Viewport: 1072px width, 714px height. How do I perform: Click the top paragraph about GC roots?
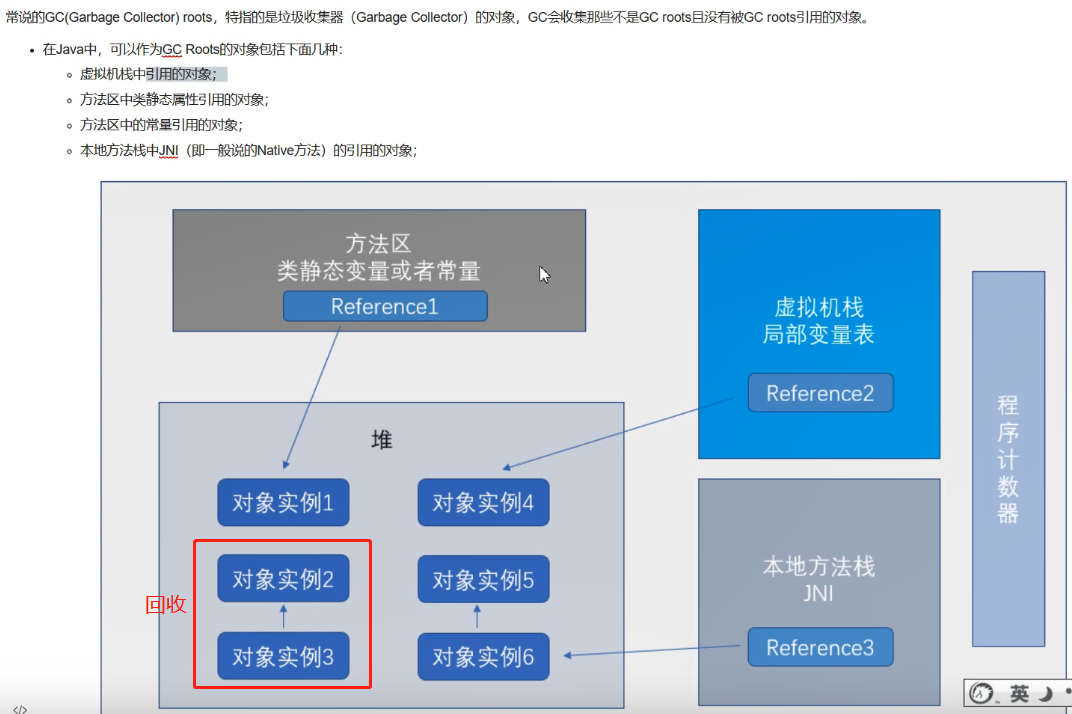tap(439, 17)
